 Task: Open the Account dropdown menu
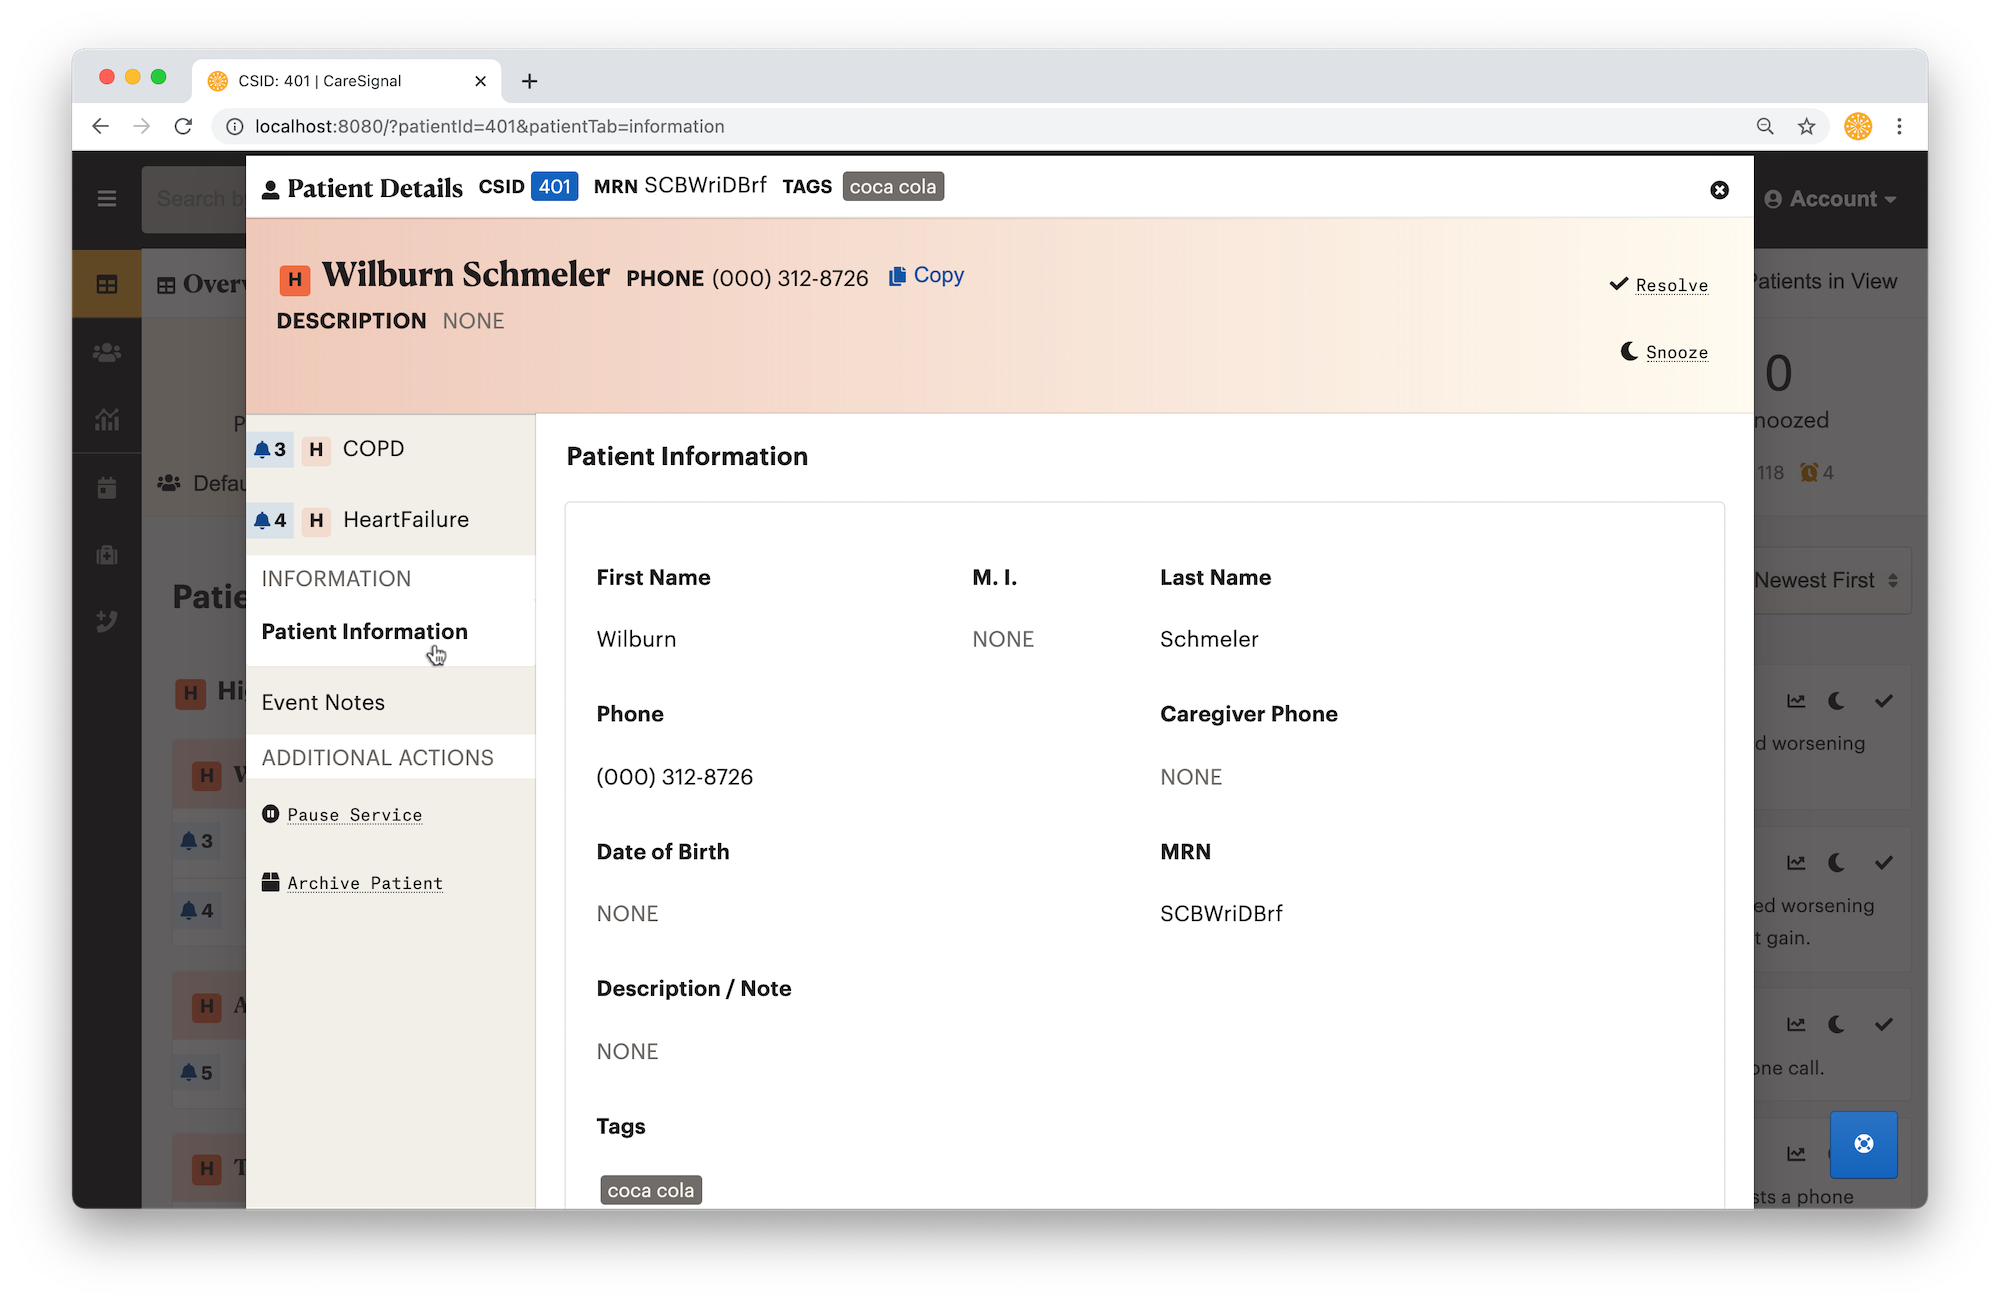point(1830,198)
